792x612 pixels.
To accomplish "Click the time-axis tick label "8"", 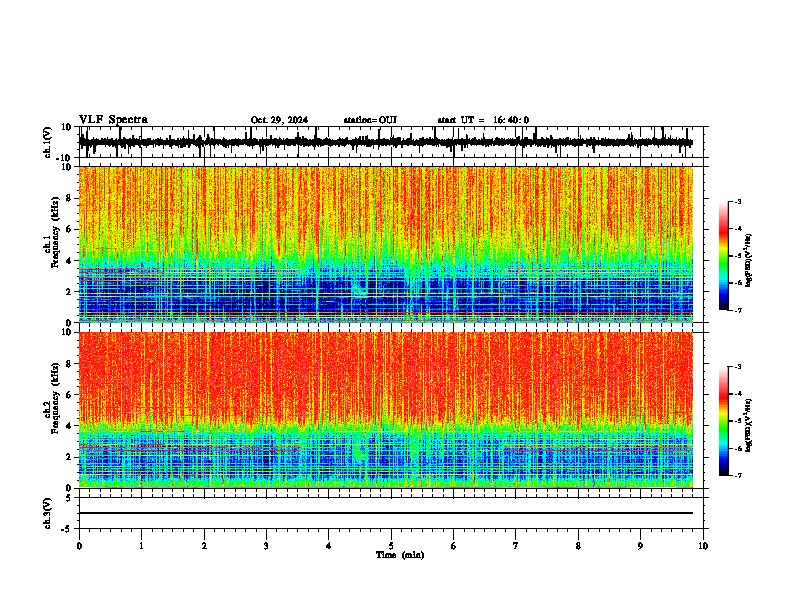I will pos(578,546).
